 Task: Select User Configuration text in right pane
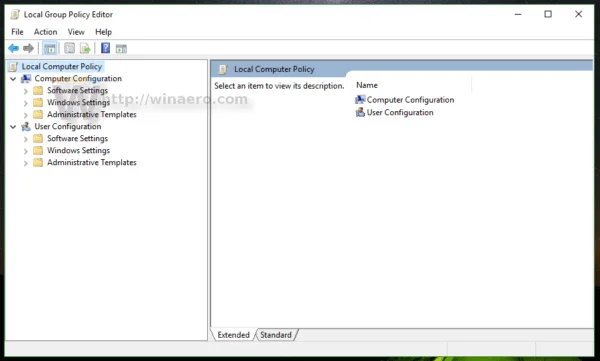point(400,113)
